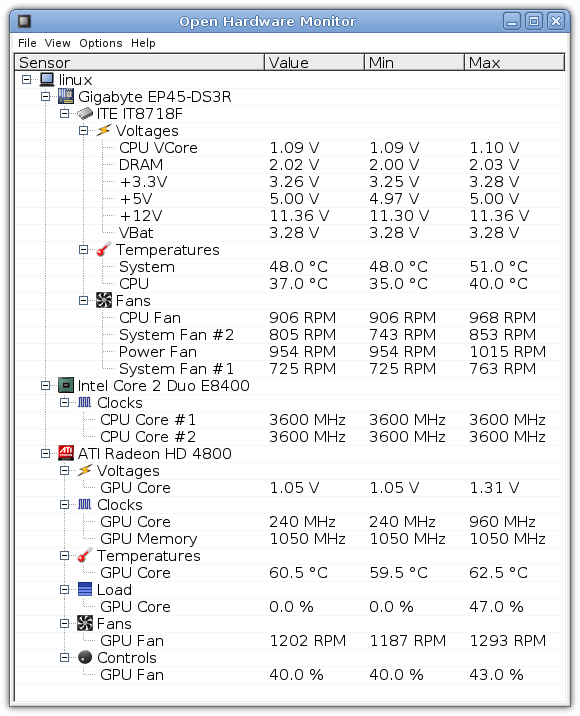Click the Min column header

pyautogui.click(x=414, y=62)
